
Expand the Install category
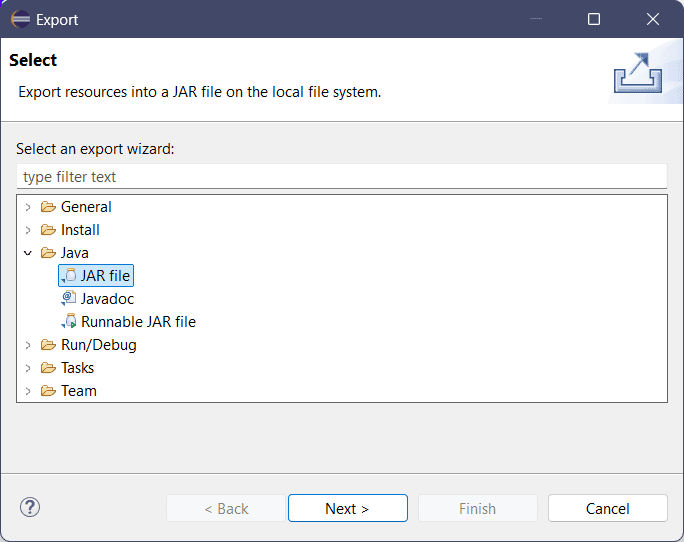point(28,230)
